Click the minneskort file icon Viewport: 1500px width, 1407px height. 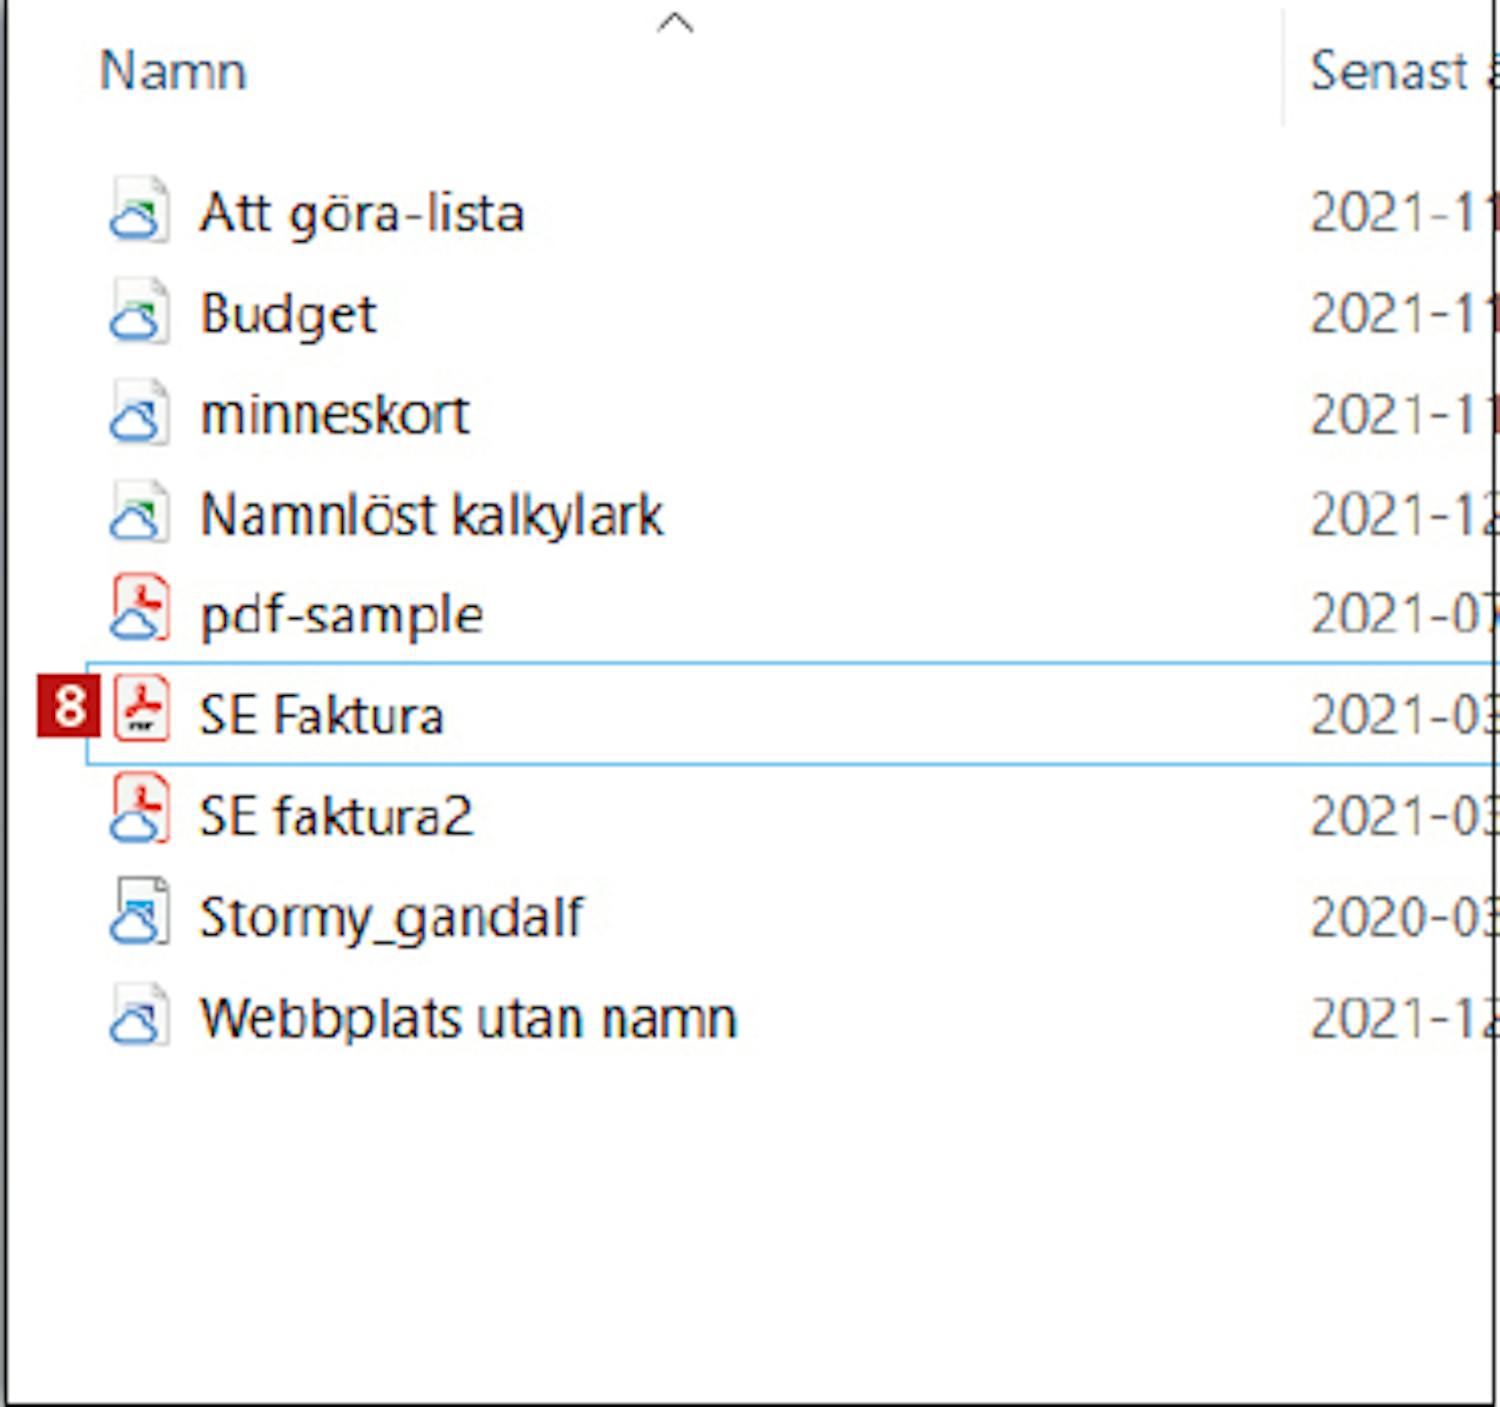click(139, 413)
